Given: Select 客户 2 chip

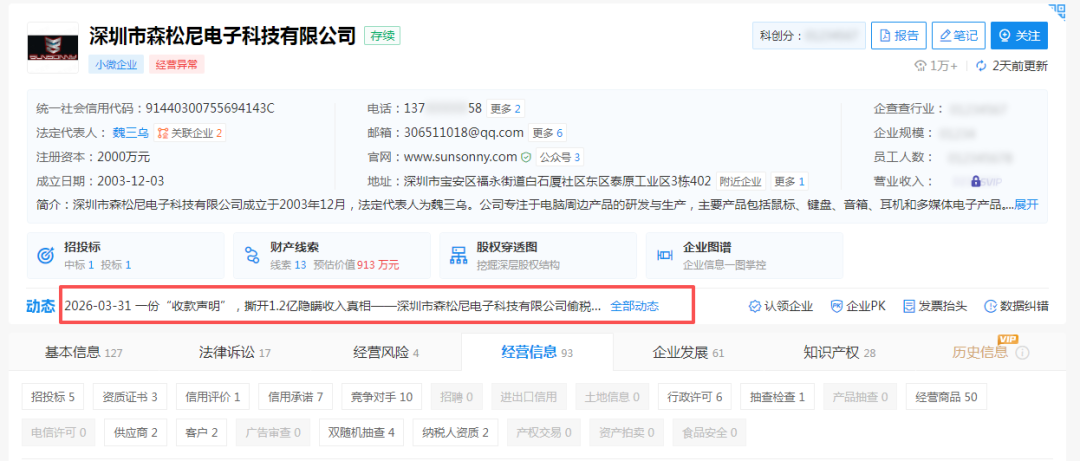Looking at the screenshot, I should (202, 433).
